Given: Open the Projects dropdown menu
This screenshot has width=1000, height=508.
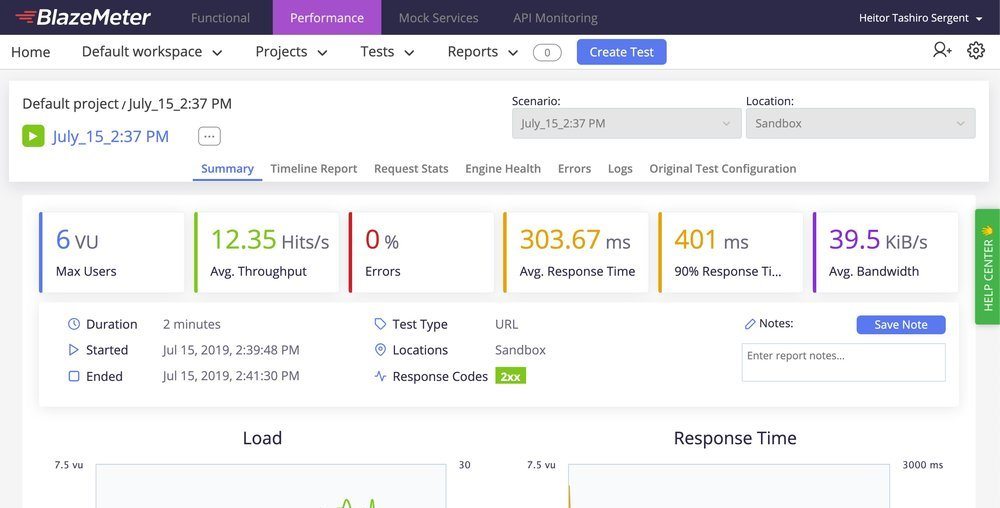Looking at the screenshot, I should click(x=291, y=52).
